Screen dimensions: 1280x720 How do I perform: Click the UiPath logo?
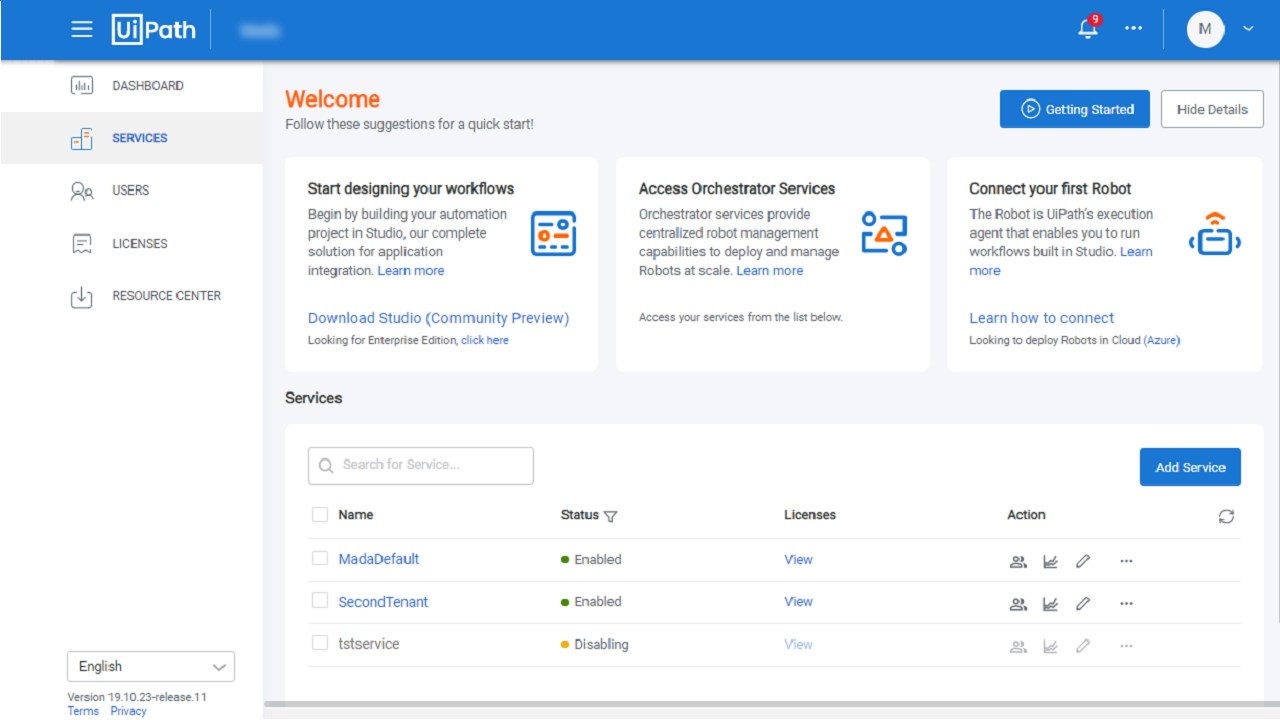(153, 29)
